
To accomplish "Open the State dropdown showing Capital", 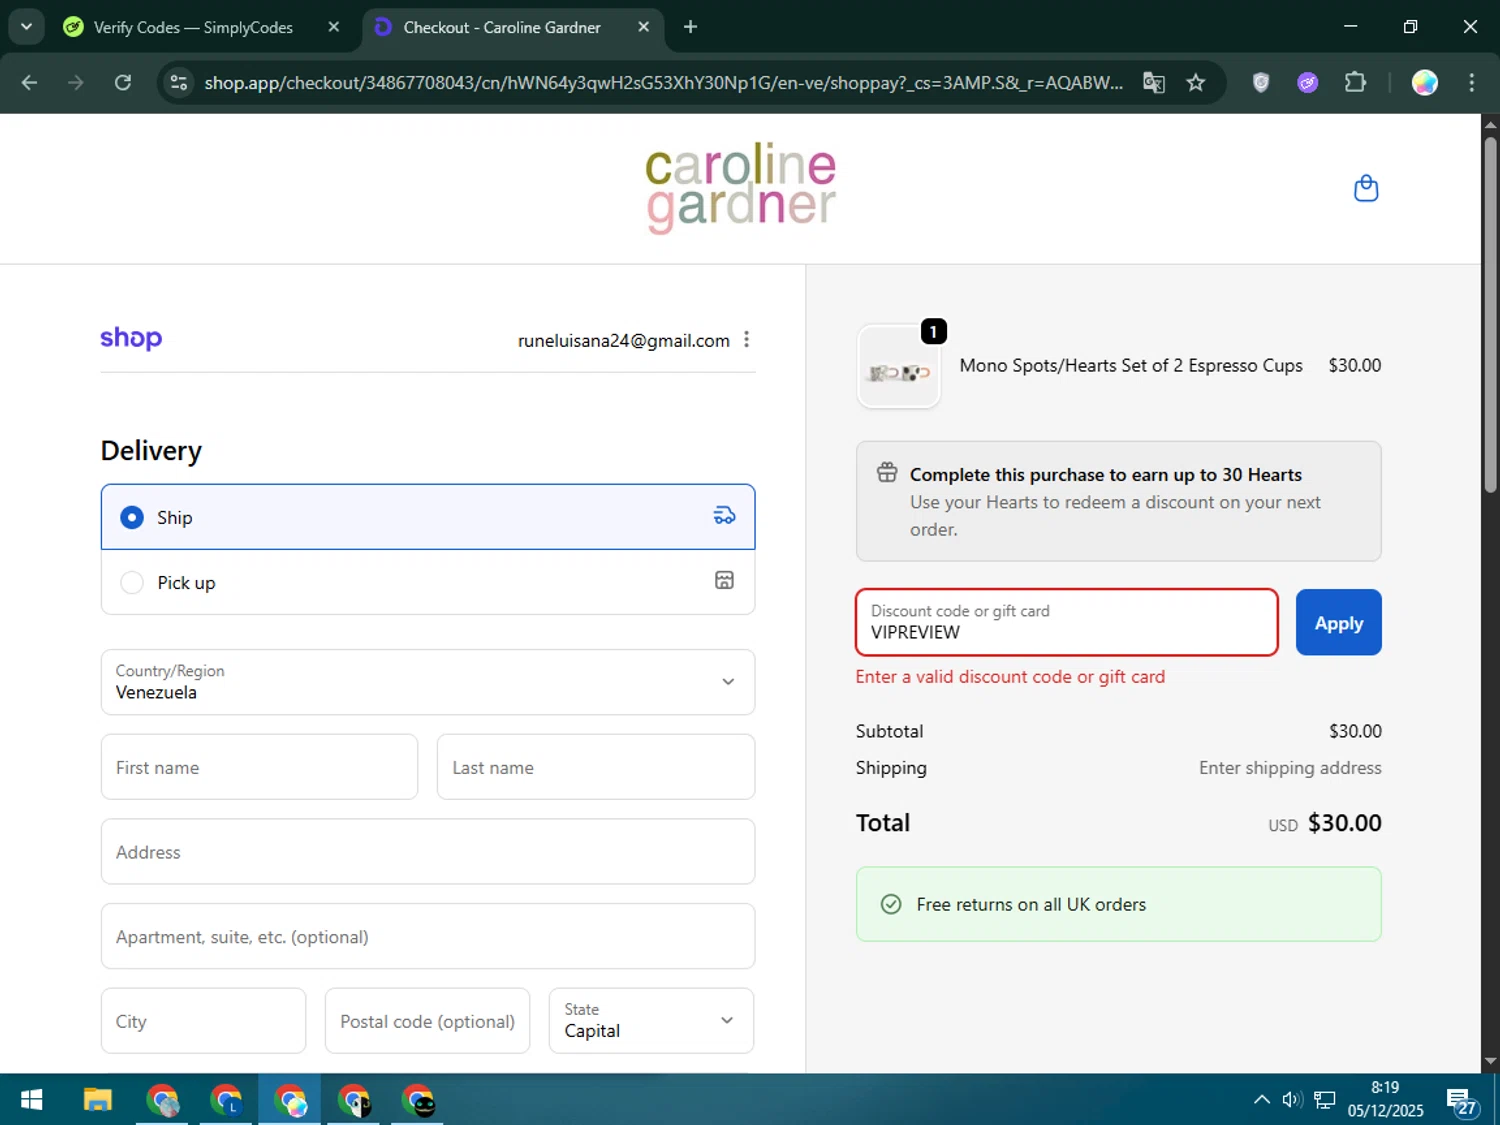I will coord(651,1021).
